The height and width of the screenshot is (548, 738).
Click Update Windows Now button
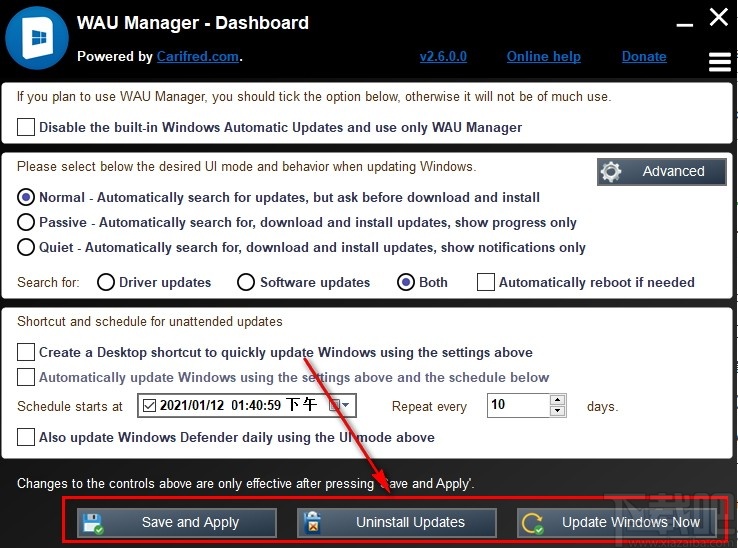point(617,523)
